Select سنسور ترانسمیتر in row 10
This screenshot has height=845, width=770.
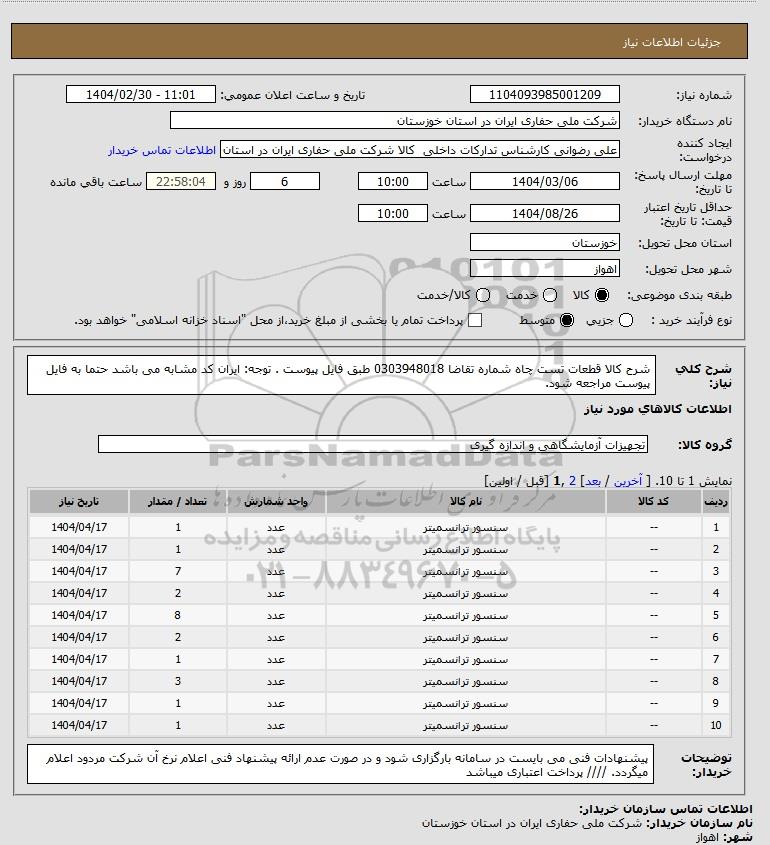pyautogui.click(x=466, y=726)
